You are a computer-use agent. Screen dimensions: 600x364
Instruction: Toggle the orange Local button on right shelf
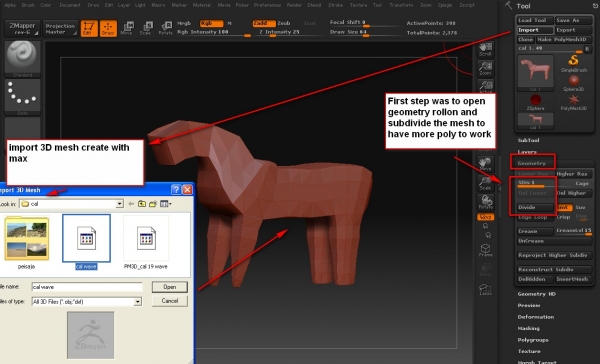[485, 217]
